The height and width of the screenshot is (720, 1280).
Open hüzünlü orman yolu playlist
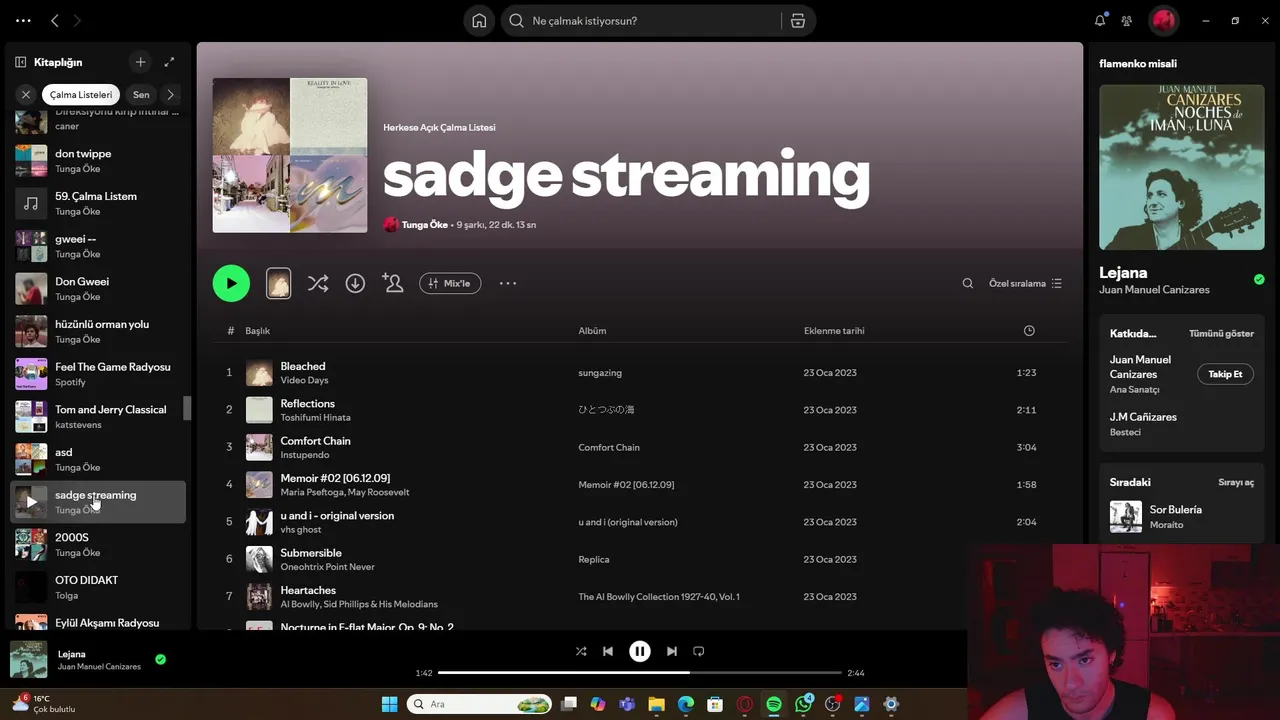[x=98, y=331]
